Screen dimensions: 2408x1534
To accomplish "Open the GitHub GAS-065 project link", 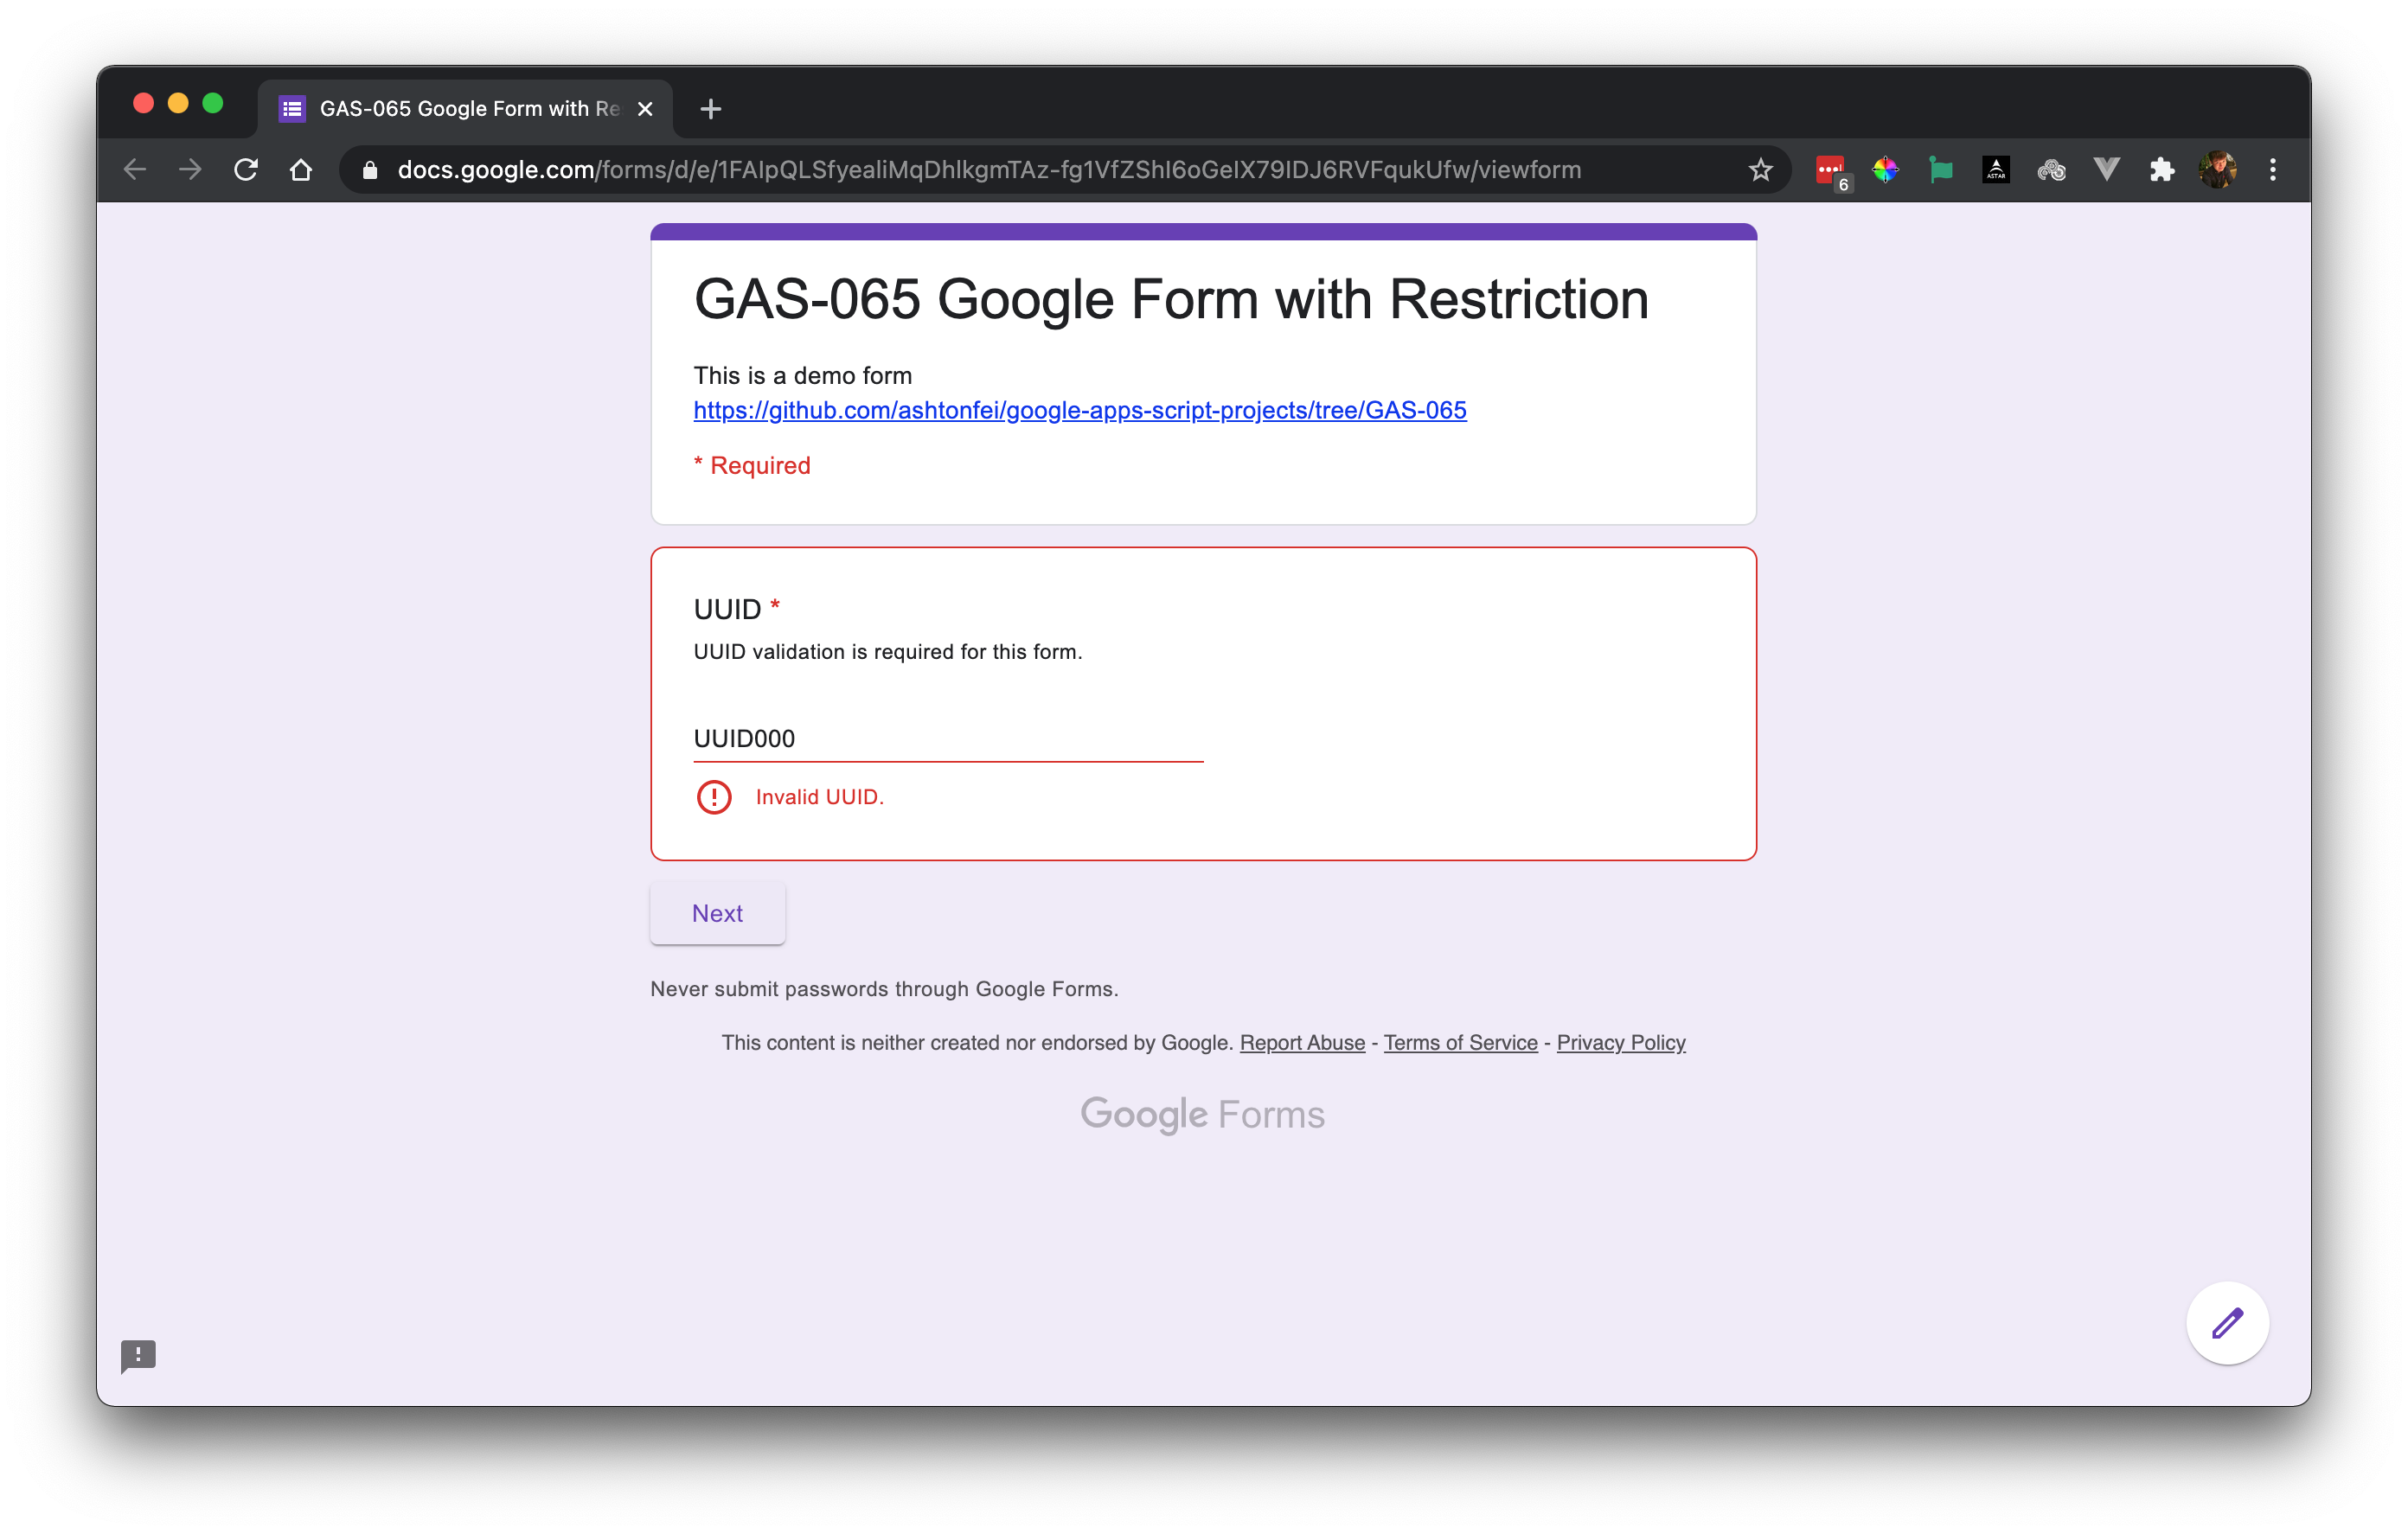I will [1079, 410].
